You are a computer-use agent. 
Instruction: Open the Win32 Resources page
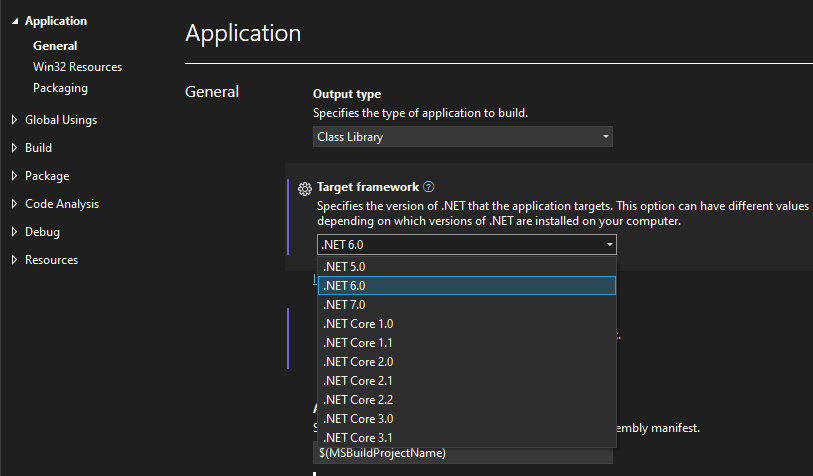(x=77, y=67)
